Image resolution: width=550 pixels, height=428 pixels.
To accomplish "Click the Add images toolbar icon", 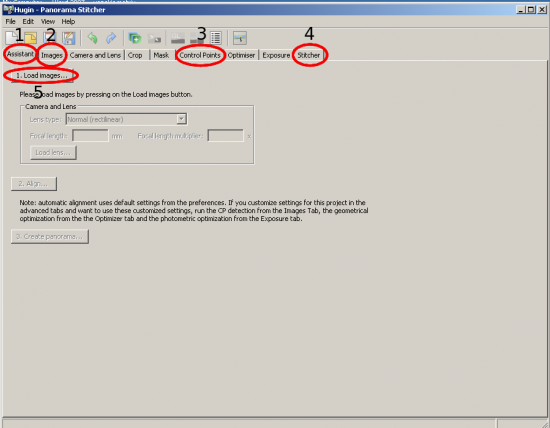I will tap(135, 38).
